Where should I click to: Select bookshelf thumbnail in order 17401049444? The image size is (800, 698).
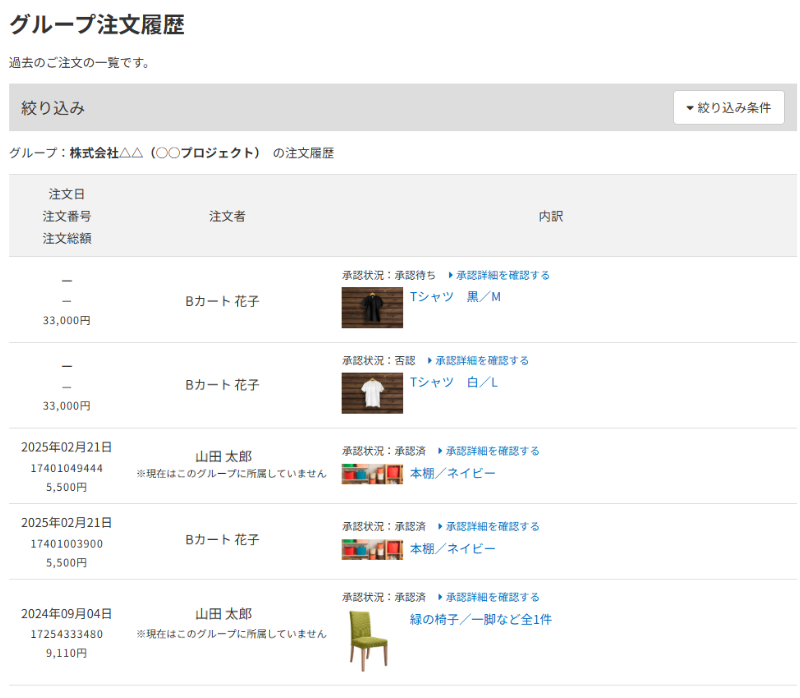tap(372, 474)
